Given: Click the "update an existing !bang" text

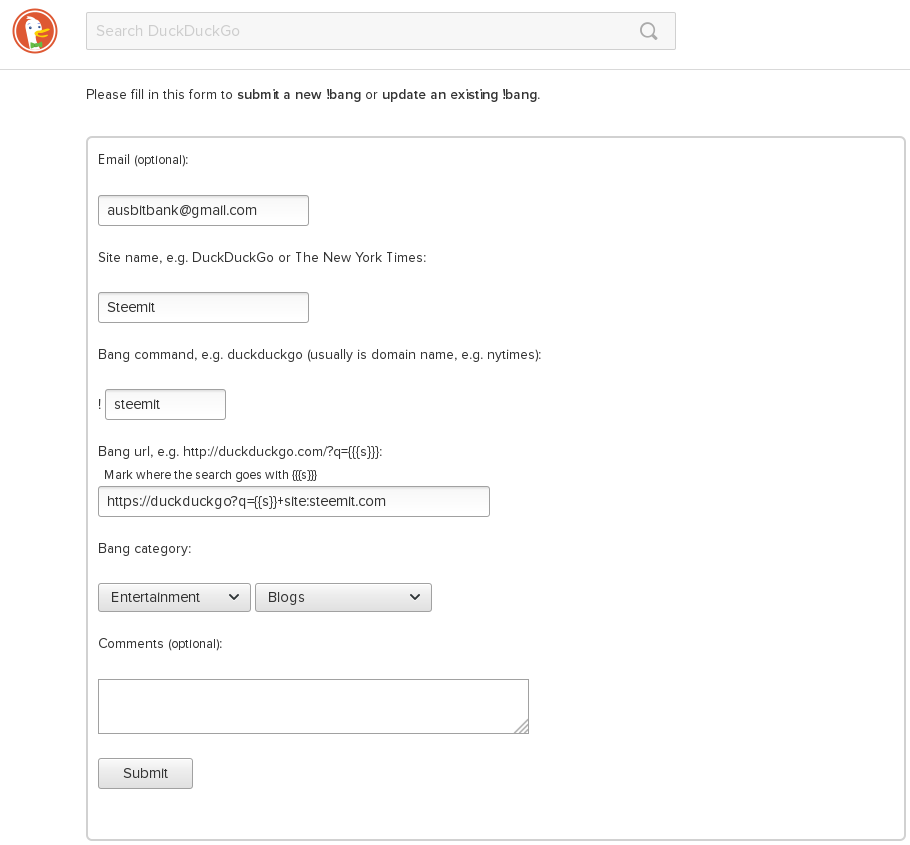Looking at the screenshot, I should [x=460, y=95].
